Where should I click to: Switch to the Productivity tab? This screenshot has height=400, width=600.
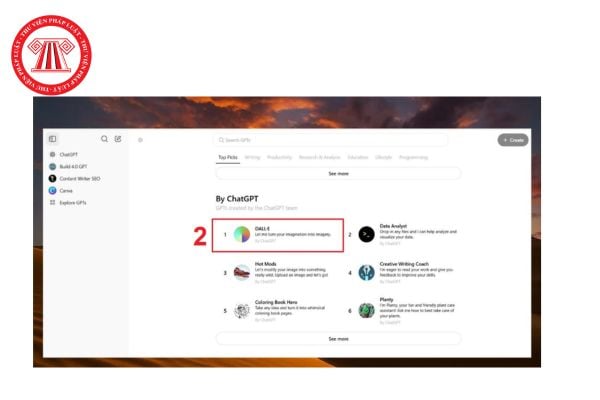tap(279, 157)
